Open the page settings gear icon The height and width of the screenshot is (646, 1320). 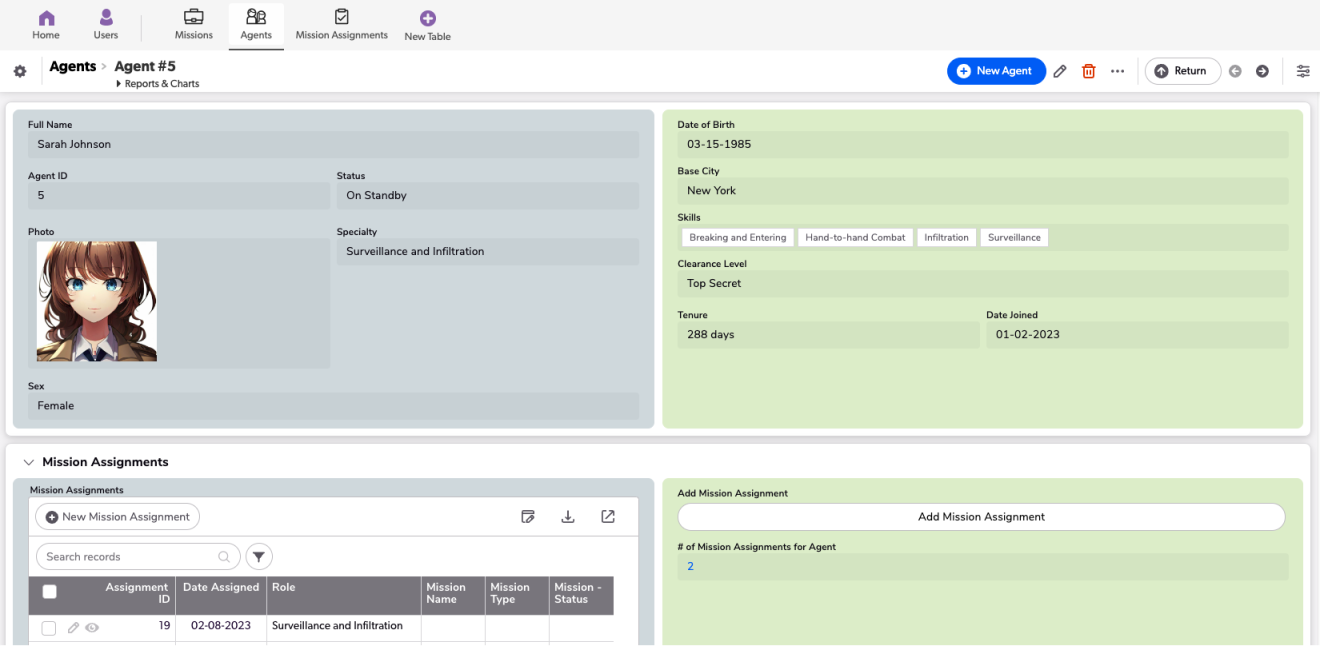(x=19, y=72)
